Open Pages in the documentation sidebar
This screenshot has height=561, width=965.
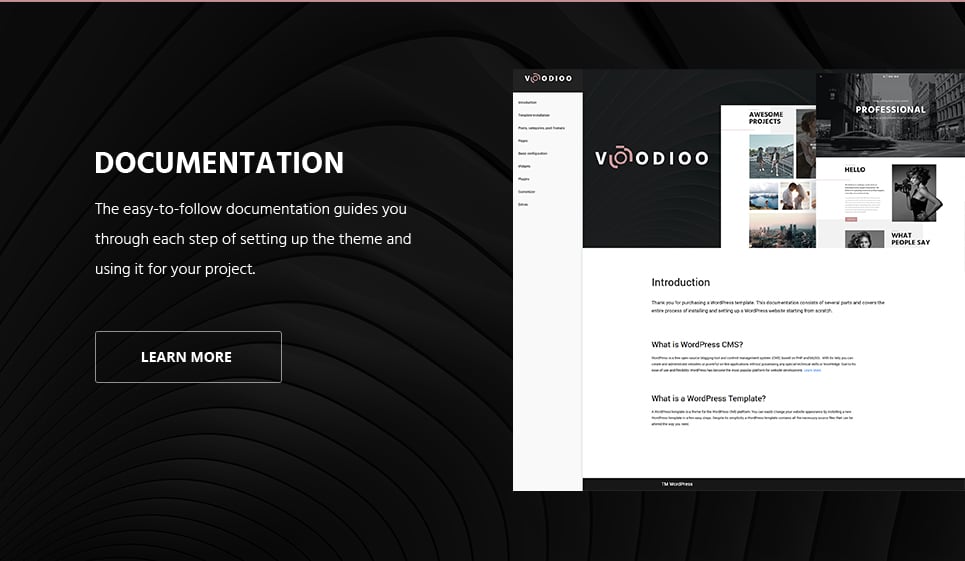point(523,141)
